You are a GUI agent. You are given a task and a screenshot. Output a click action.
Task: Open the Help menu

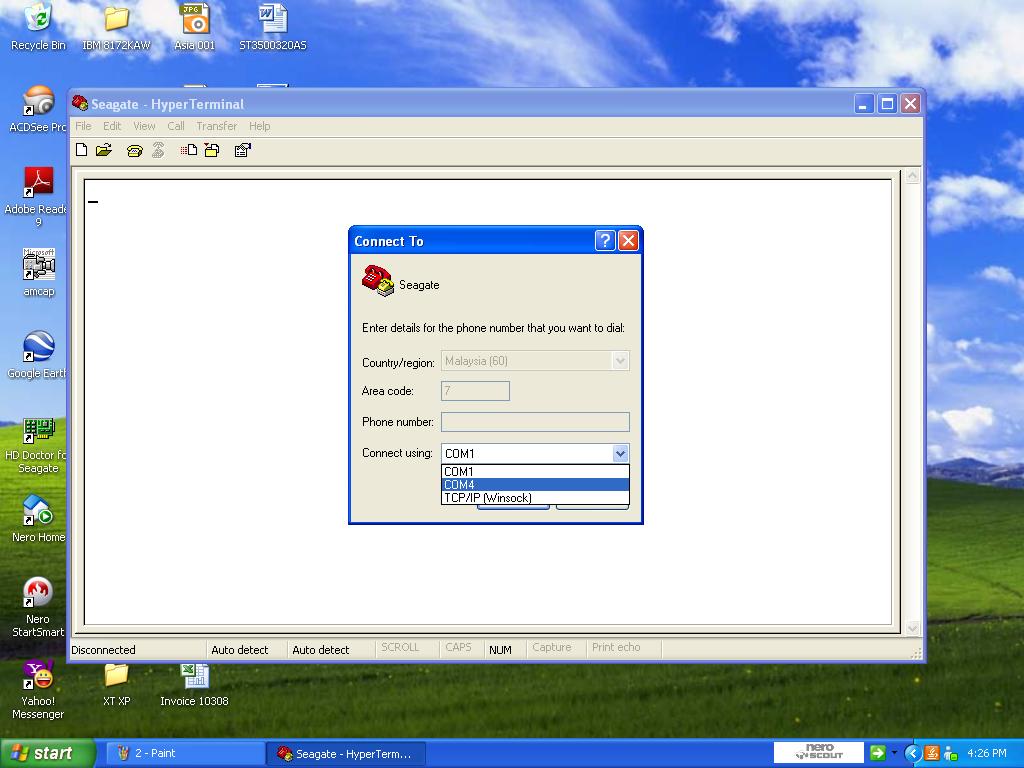click(x=259, y=126)
